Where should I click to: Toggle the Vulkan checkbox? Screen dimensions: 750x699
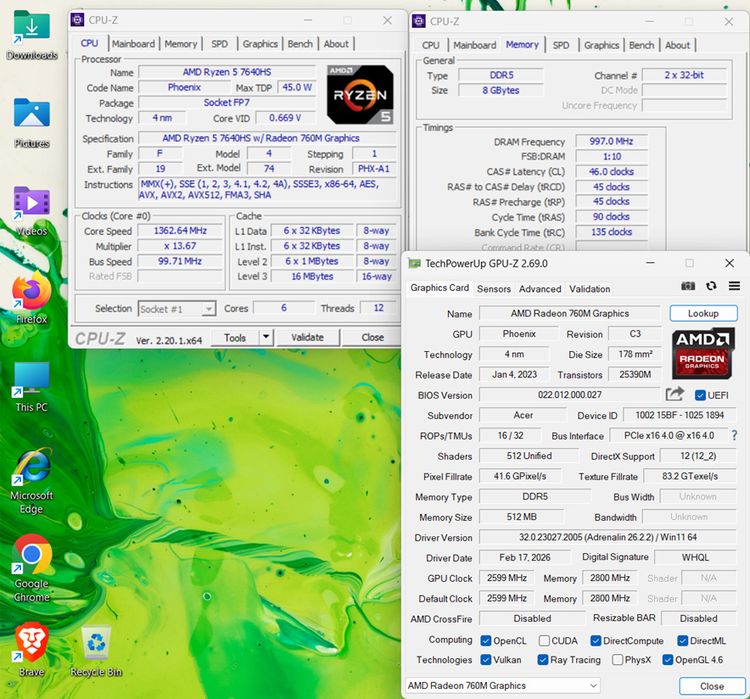(x=486, y=660)
